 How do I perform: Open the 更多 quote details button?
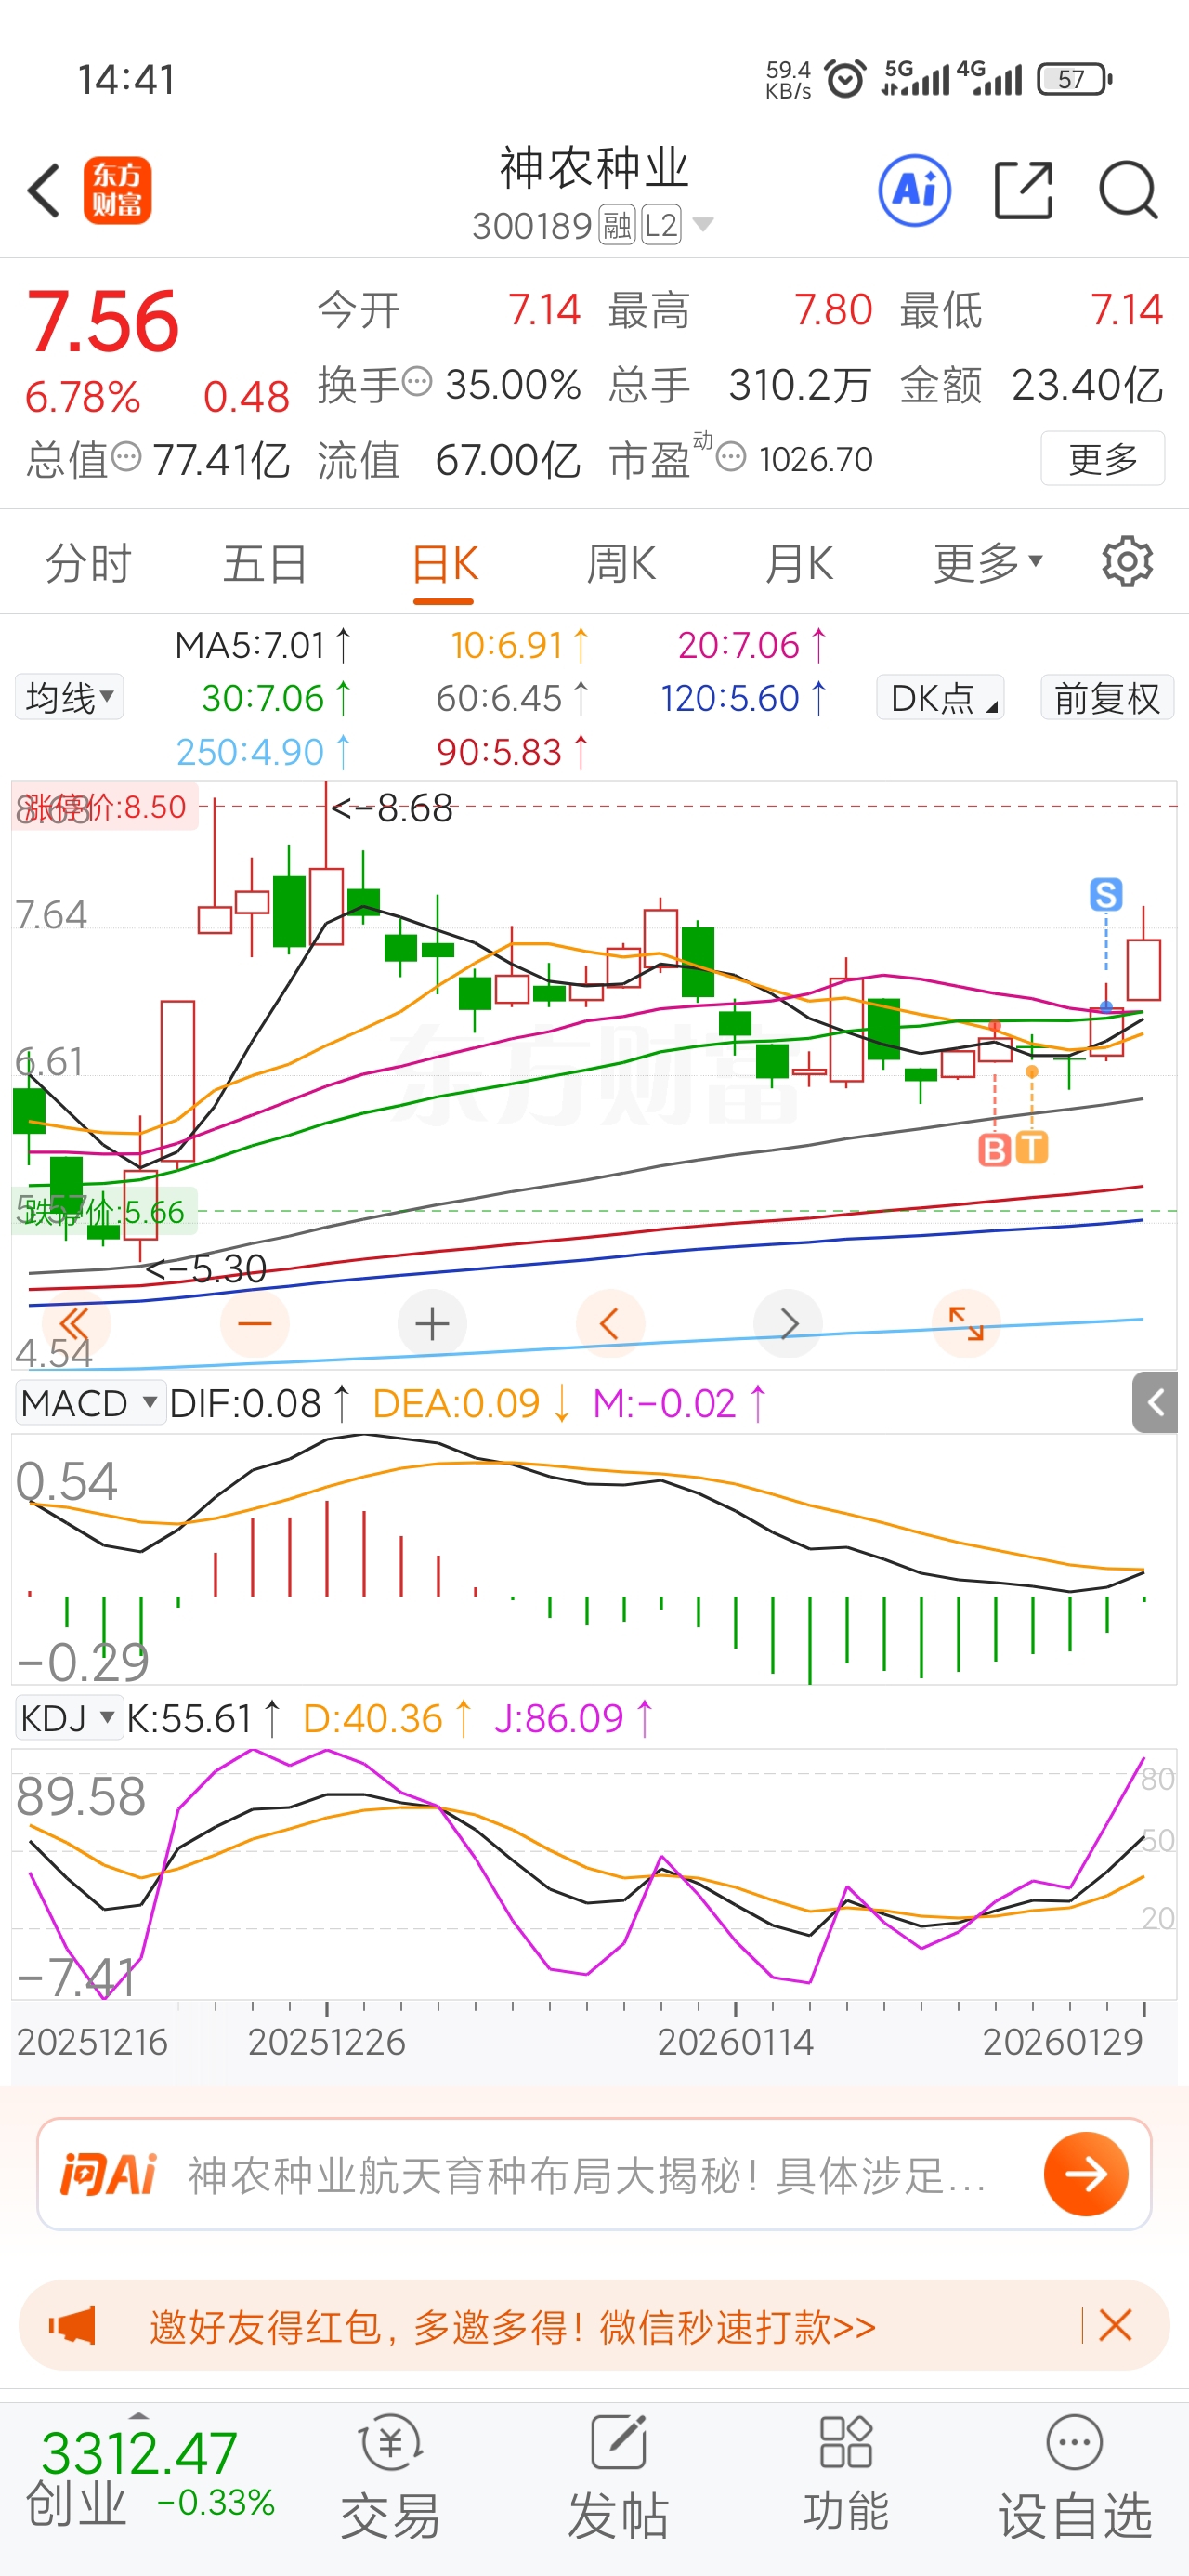click(x=1102, y=459)
